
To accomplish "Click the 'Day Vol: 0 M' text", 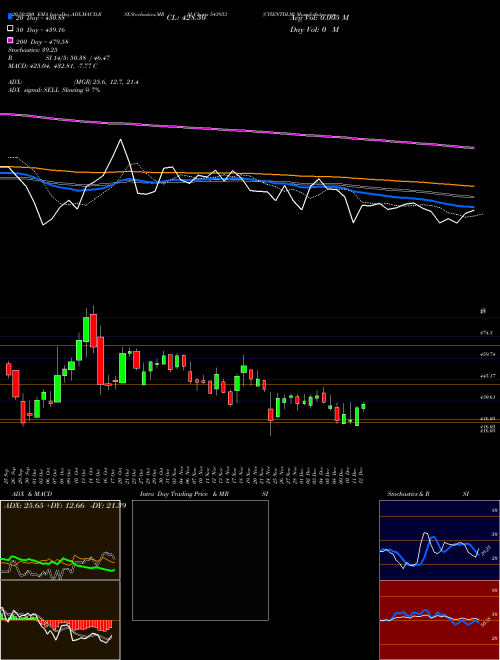I will coord(314,29).
